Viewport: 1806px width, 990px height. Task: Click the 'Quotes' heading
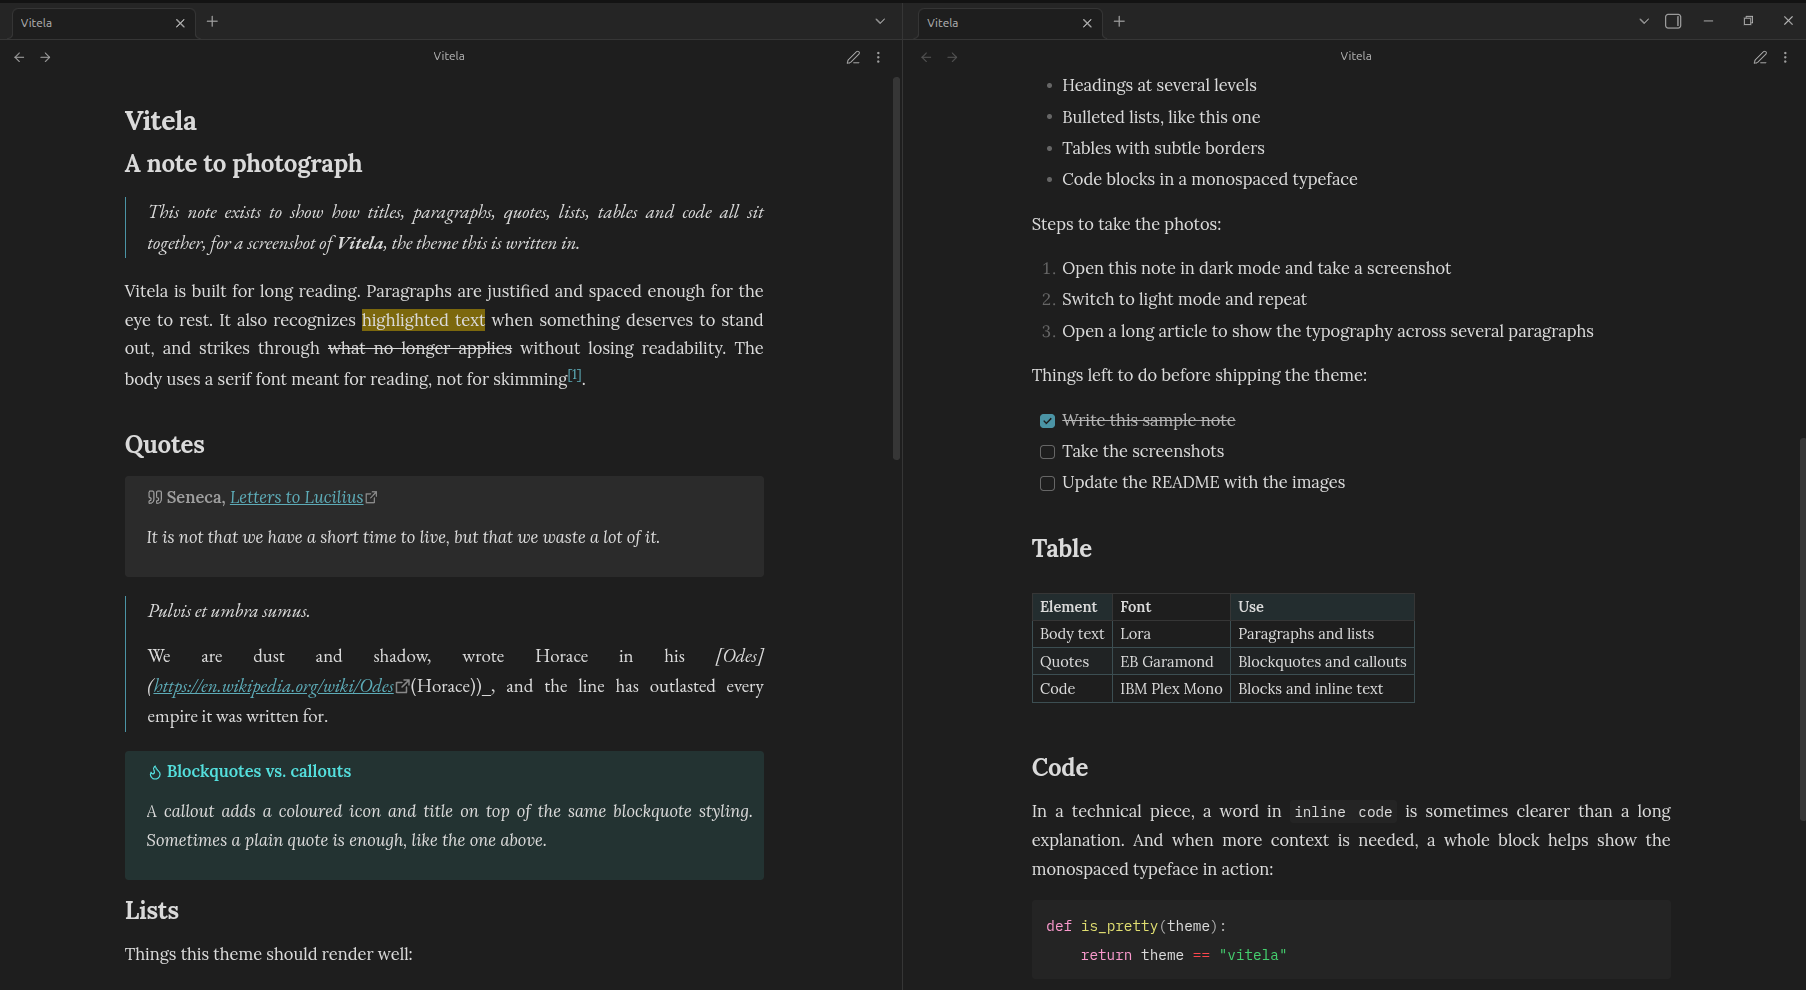[165, 445]
